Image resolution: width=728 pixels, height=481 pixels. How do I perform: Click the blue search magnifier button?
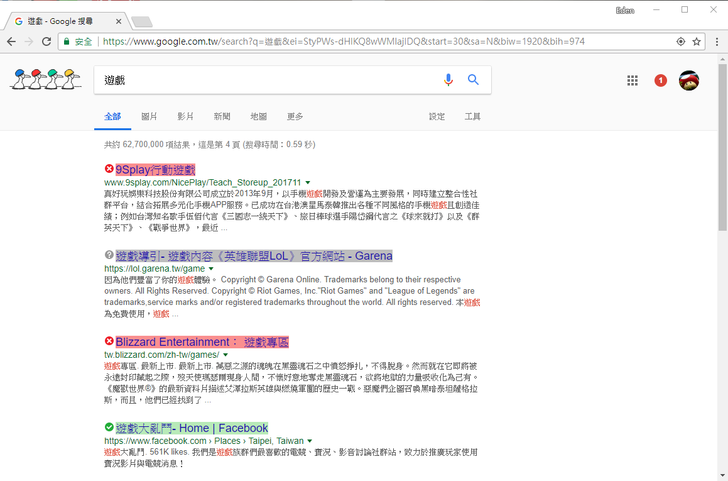click(x=473, y=80)
